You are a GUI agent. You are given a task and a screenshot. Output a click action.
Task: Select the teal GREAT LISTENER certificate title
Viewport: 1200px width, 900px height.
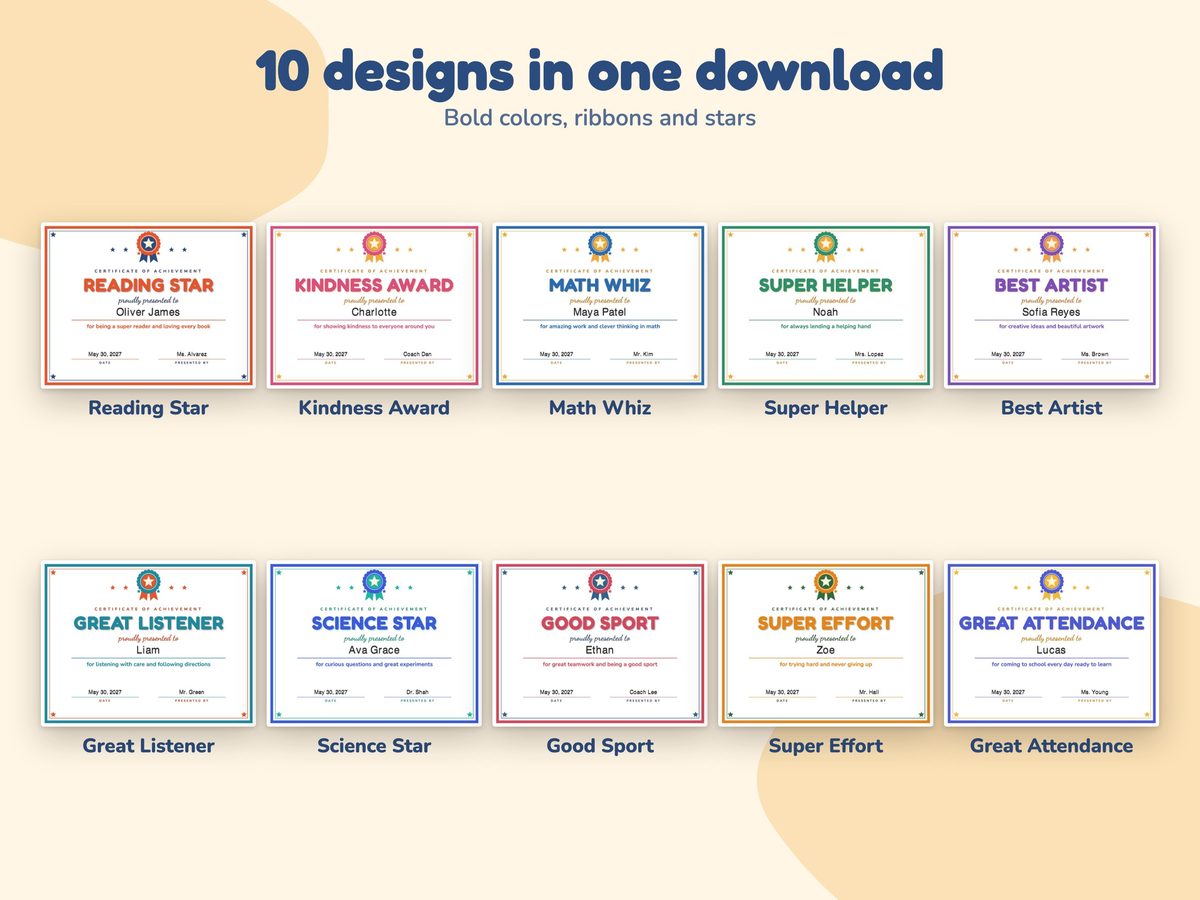148,623
